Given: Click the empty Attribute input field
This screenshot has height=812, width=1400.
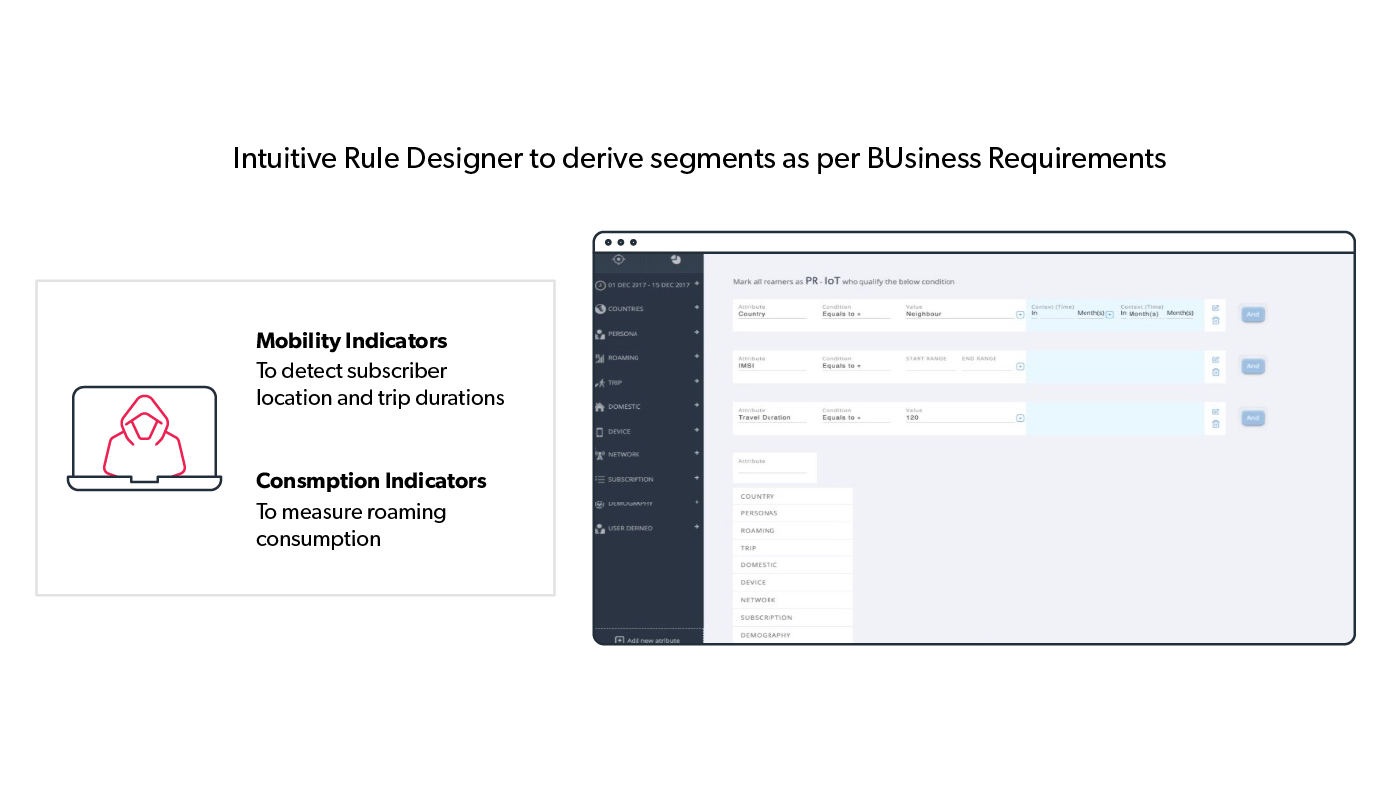Looking at the screenshot, I should pos(772,469).
